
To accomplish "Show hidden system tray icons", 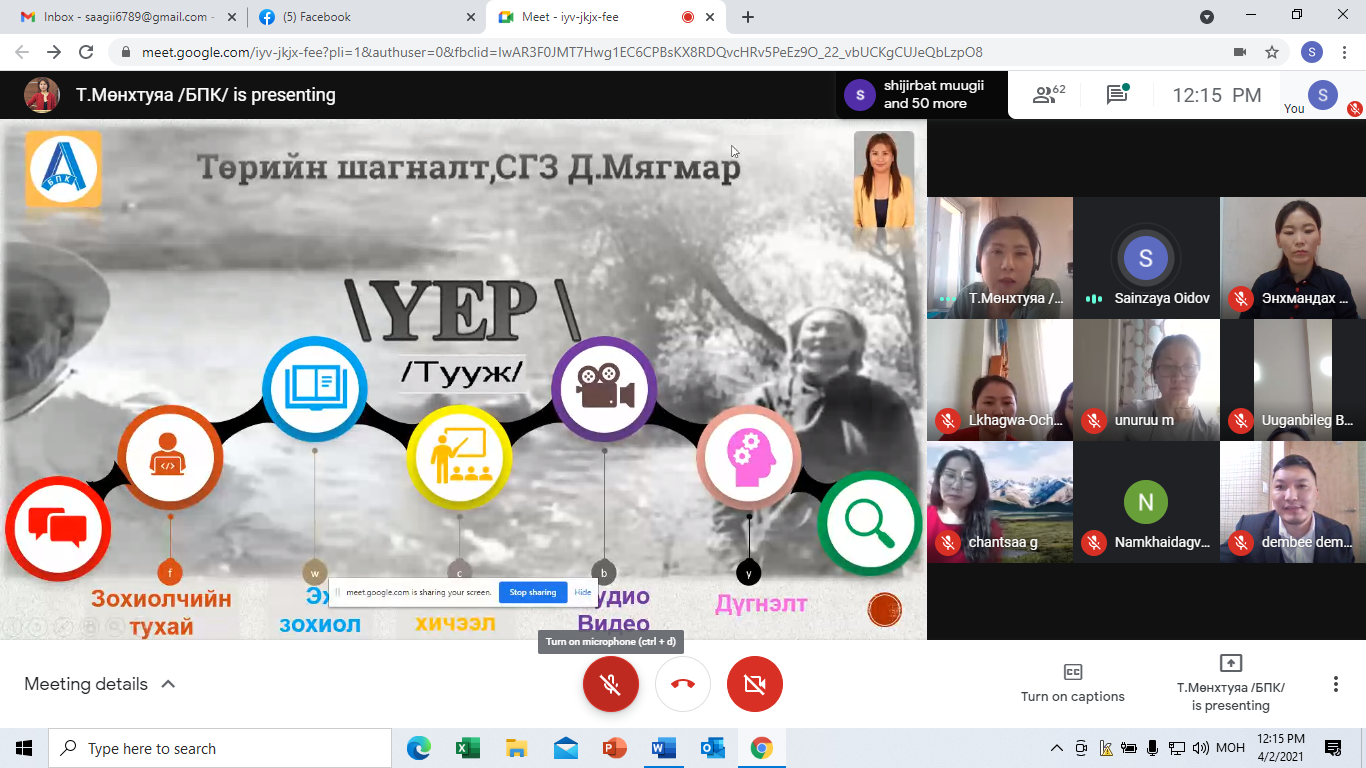I will pos(1057,748).
